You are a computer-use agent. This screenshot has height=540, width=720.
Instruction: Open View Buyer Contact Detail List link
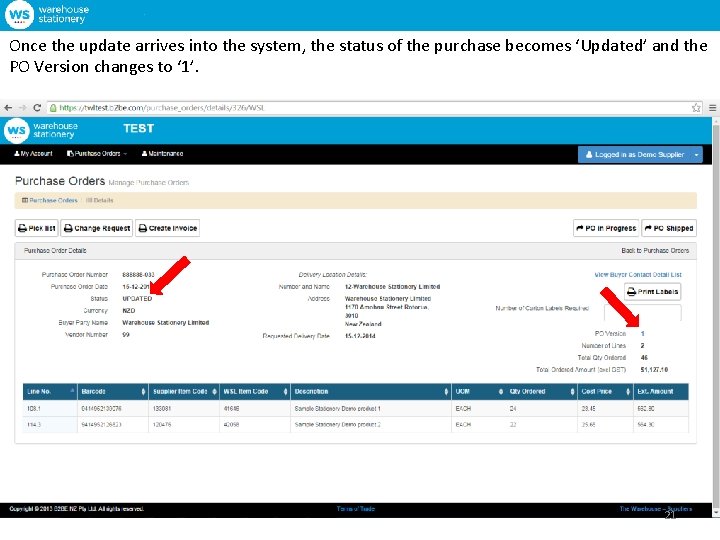pyautogui.click(x=638, y=275)
